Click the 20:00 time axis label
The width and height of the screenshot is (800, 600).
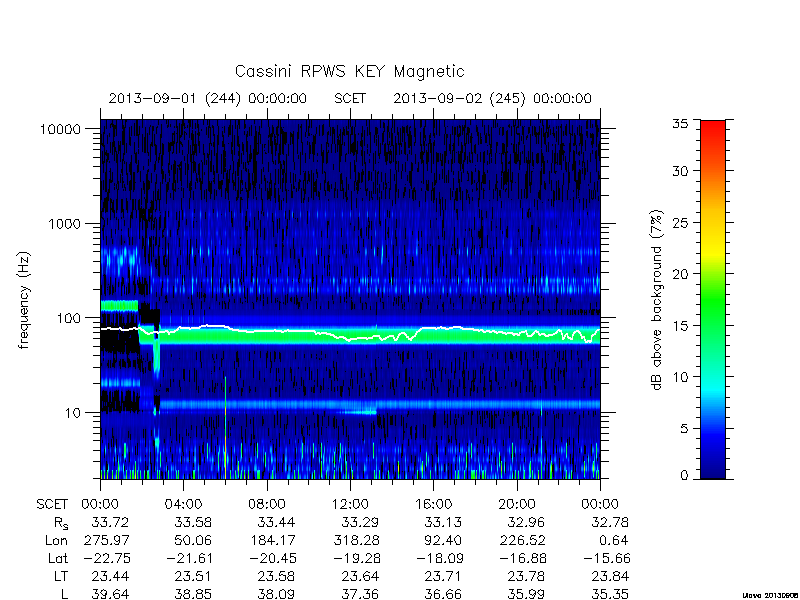tap(517, 505)
